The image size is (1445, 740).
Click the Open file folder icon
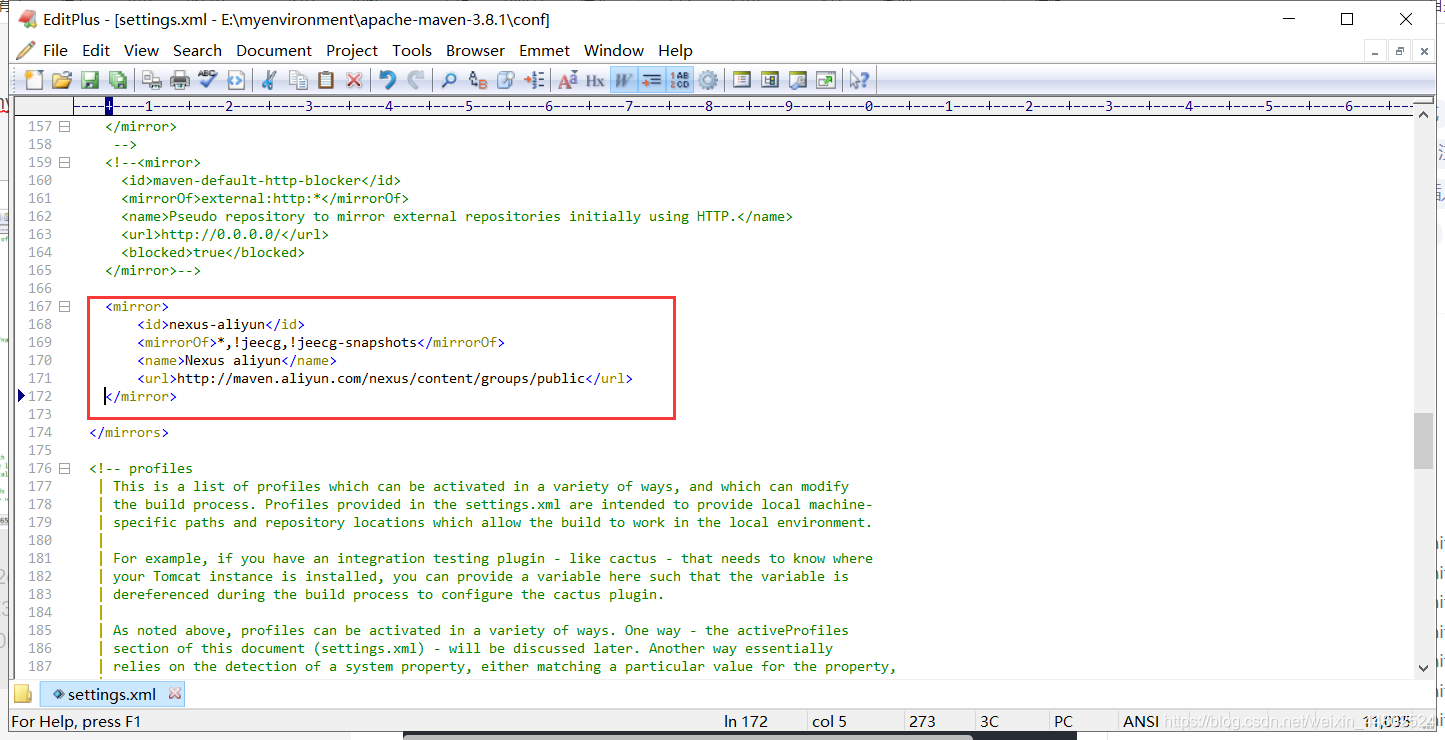[62, 80]
